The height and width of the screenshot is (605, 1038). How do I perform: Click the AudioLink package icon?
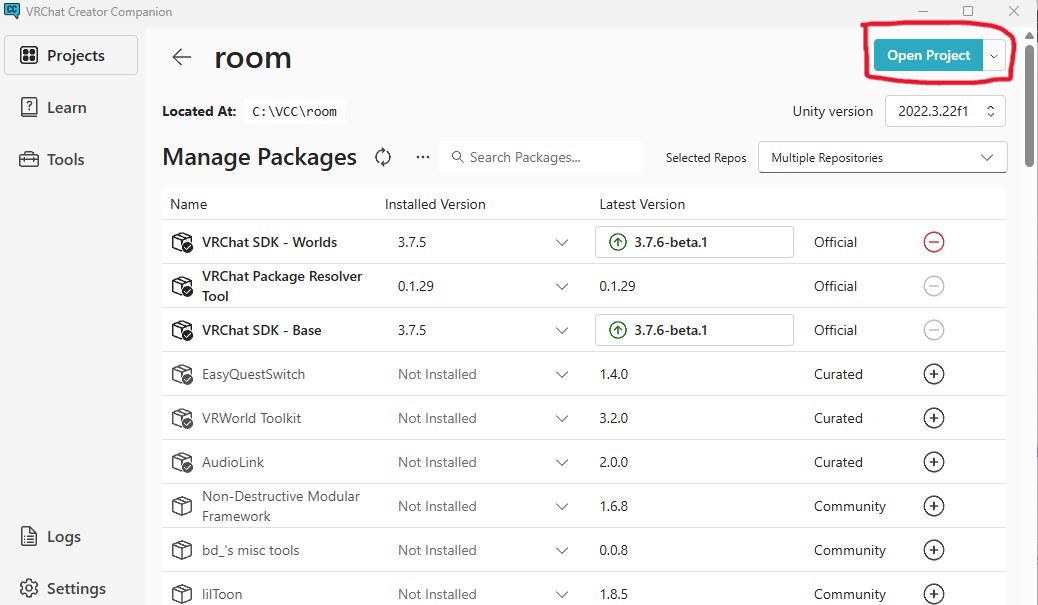[182, 462]
